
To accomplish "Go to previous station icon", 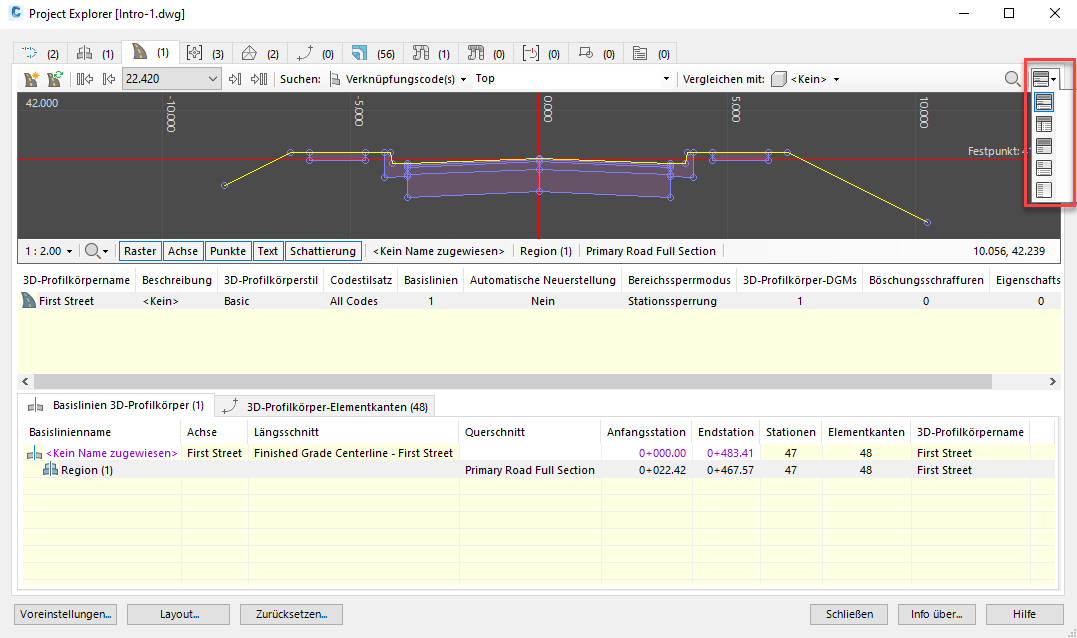I will (109, 79).
